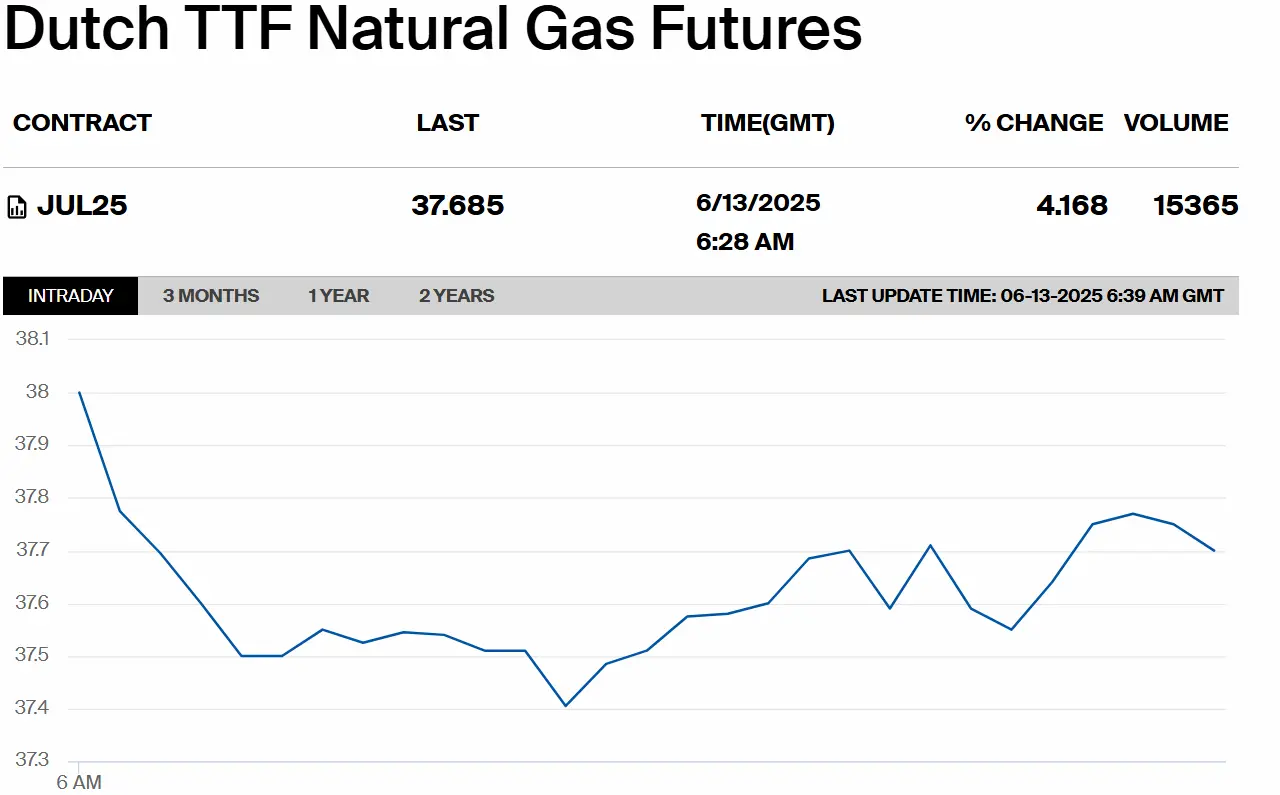Click the last price value 37.685

coord(458,206)
